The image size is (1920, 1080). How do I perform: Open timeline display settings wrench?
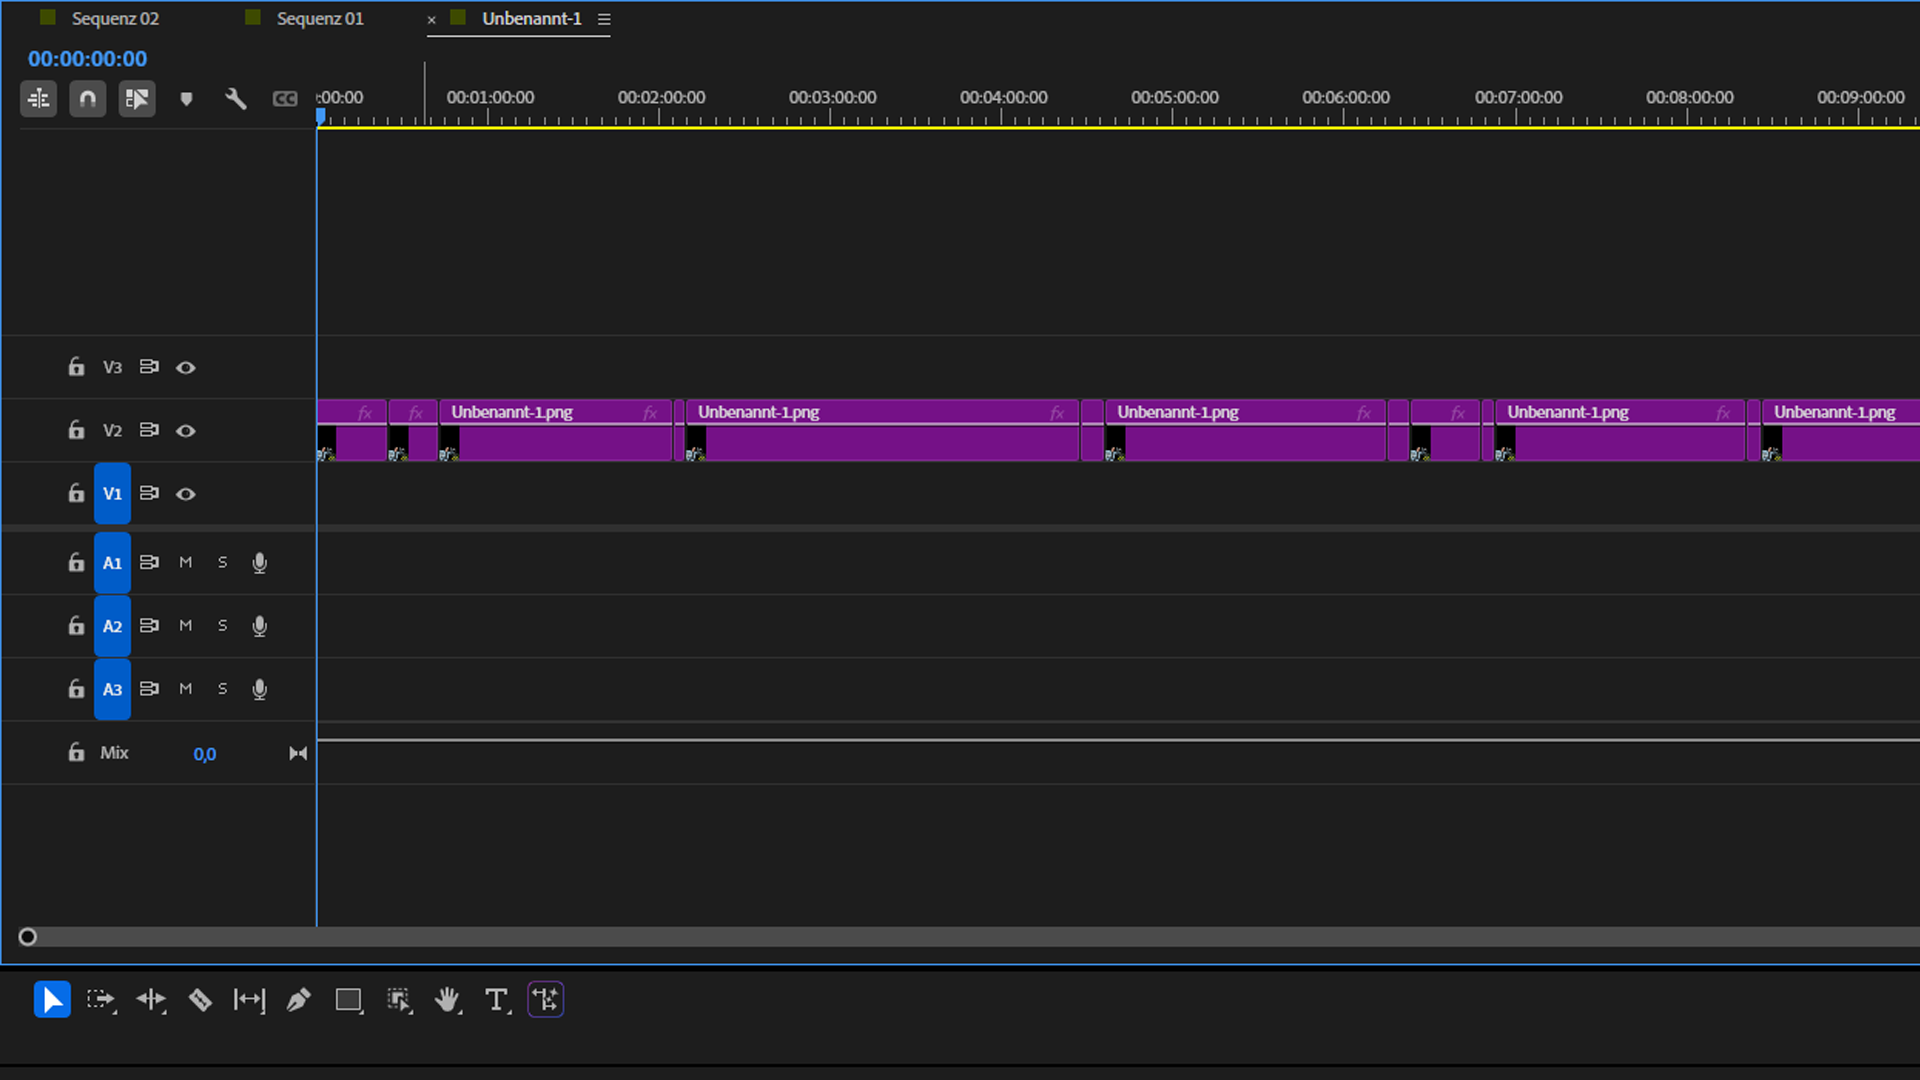coord(236,98)
